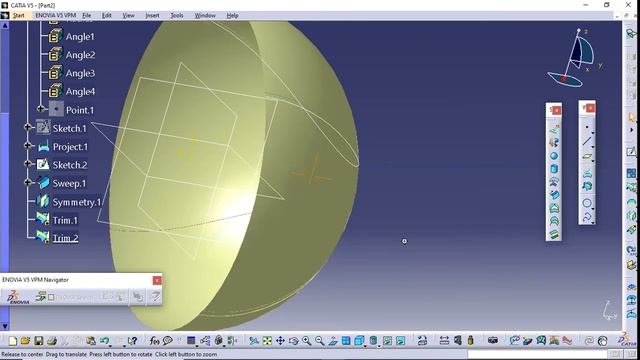Select the Rotate view tool
Viewport: 640px width, 360px height.
tap(293, 341)
